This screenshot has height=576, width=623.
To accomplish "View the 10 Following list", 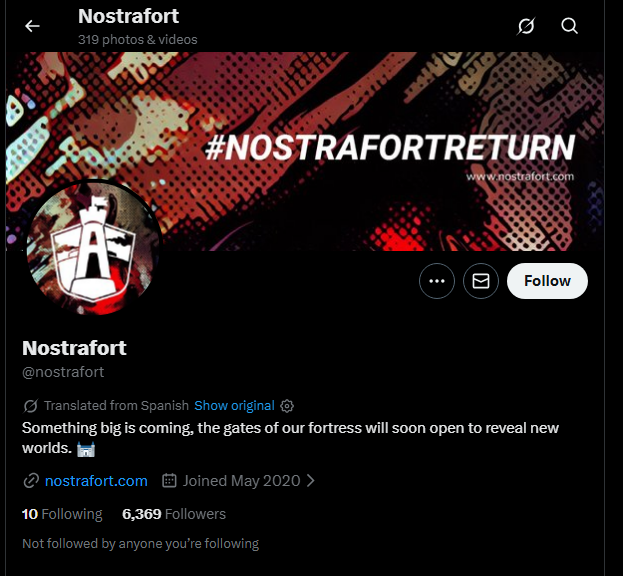I will [x=62, y=514].
